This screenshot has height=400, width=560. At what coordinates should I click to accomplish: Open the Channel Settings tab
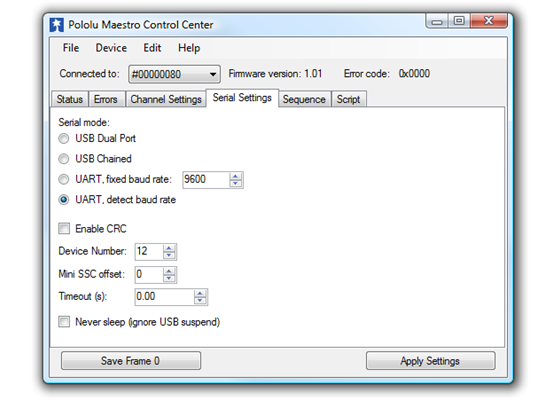pyautogui.click(x=166, y=99)
